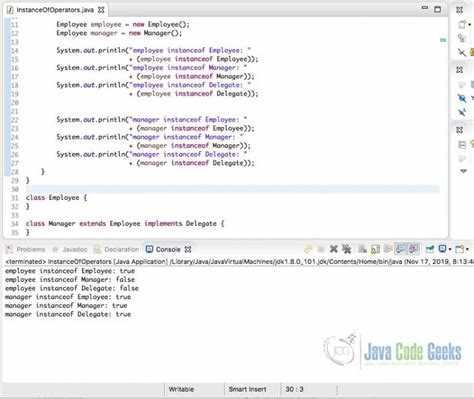Restore the top minimized view stack
This screenshot has width=474, height=399.
[460, 10]
